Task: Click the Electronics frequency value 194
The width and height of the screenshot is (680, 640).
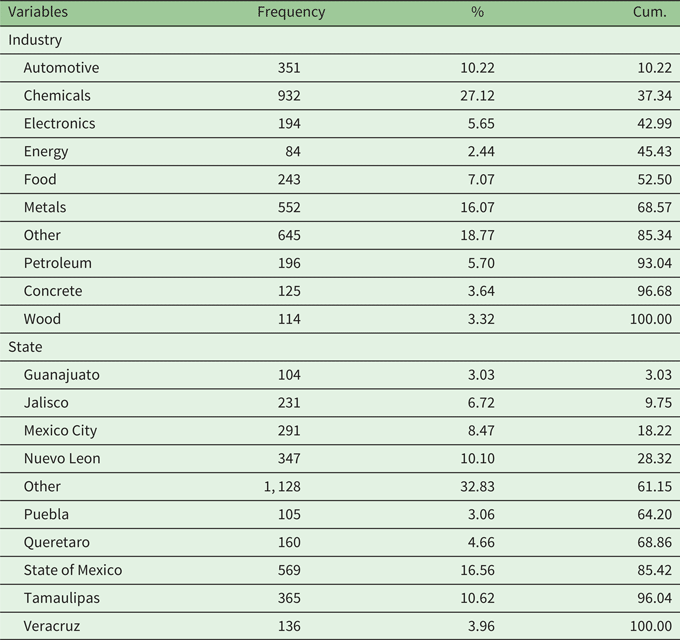Action: click(x=288, y=124)
